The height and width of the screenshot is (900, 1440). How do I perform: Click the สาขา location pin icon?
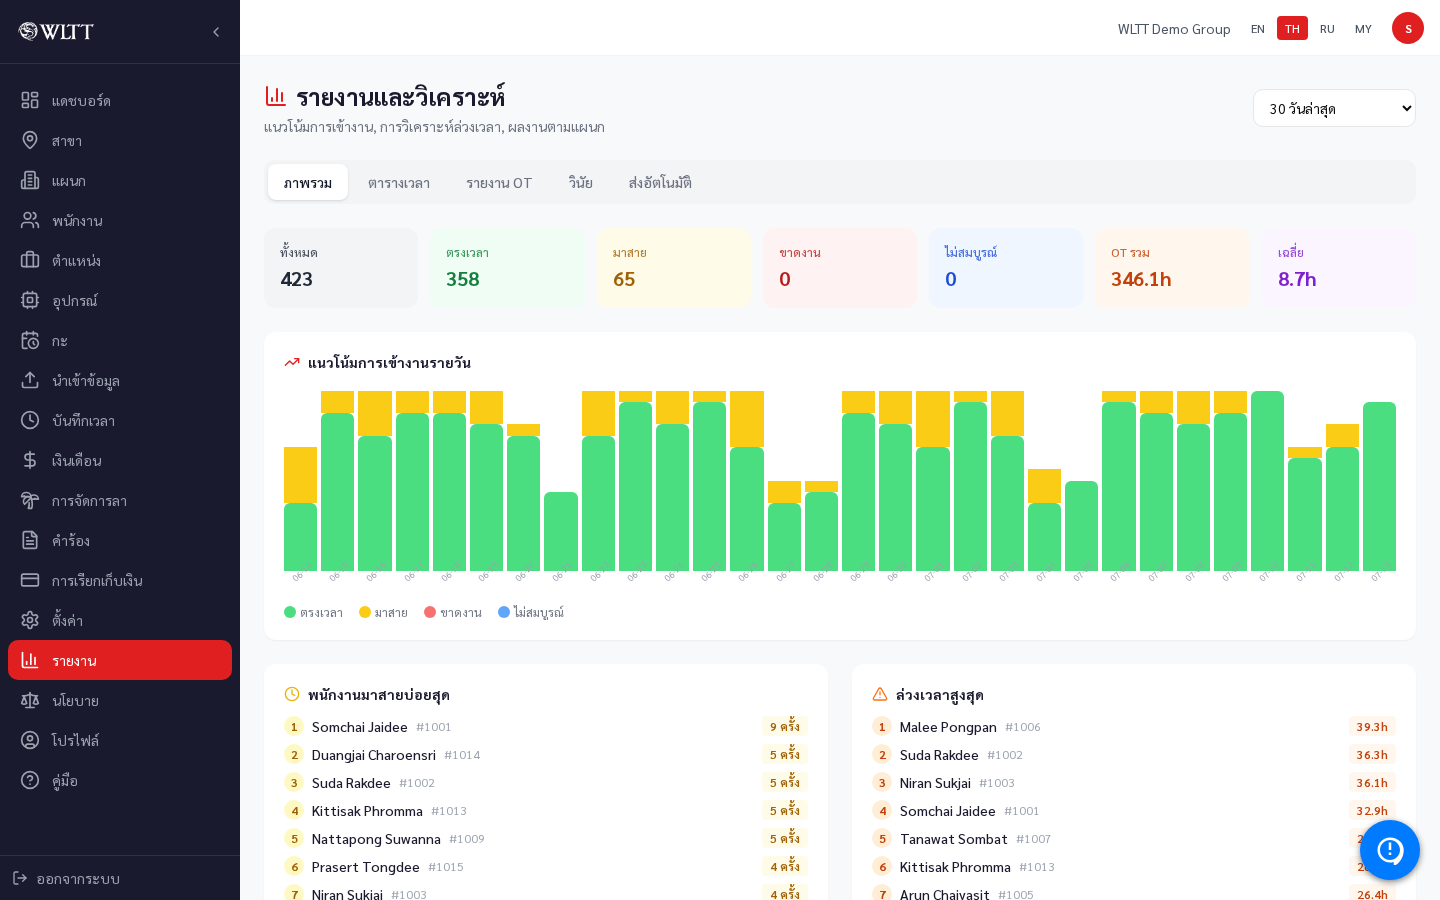[x=30, y=140]
